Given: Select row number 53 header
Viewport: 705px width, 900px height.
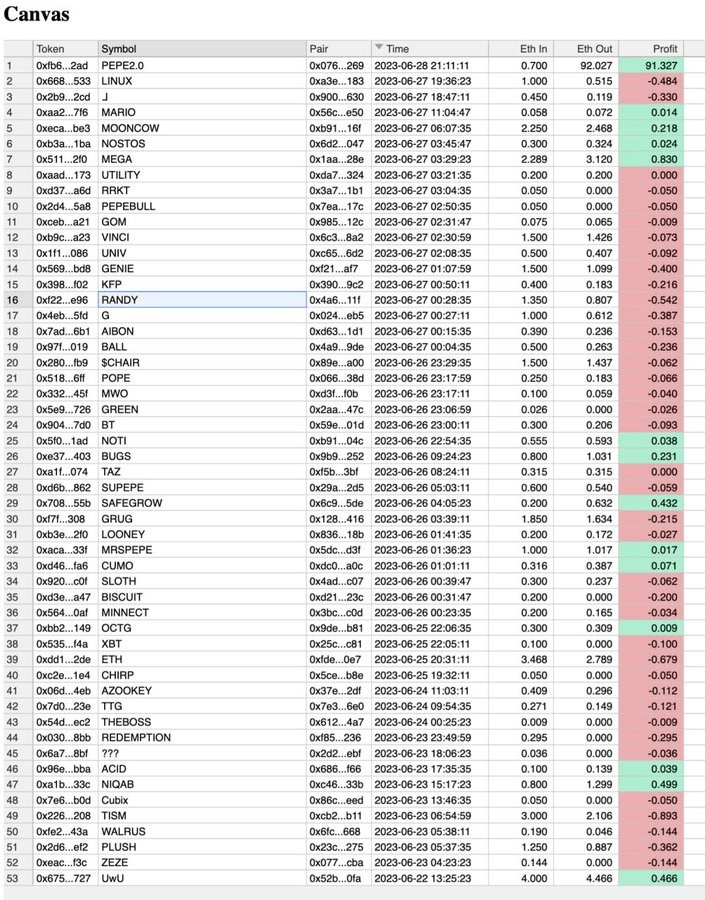Looking at the screenshot, I should coord(18,878).
